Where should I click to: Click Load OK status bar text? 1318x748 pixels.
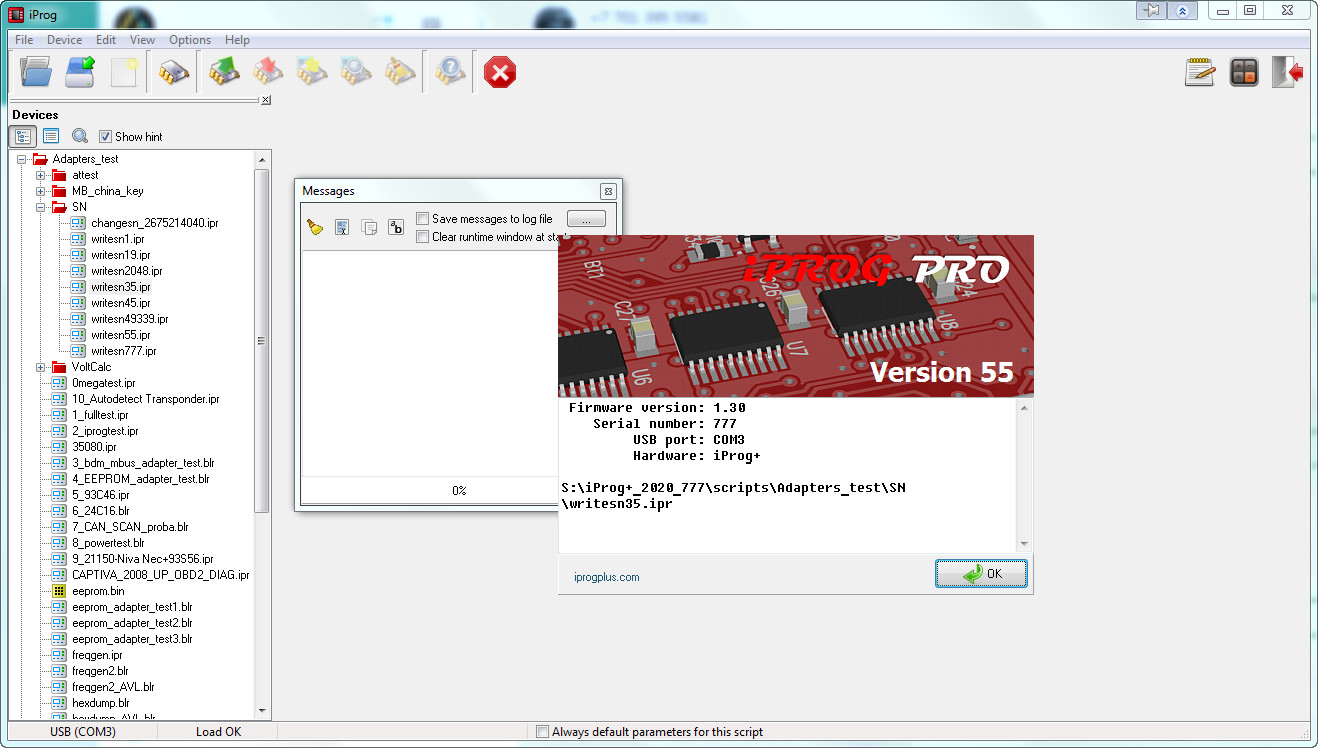click(218, 732)
